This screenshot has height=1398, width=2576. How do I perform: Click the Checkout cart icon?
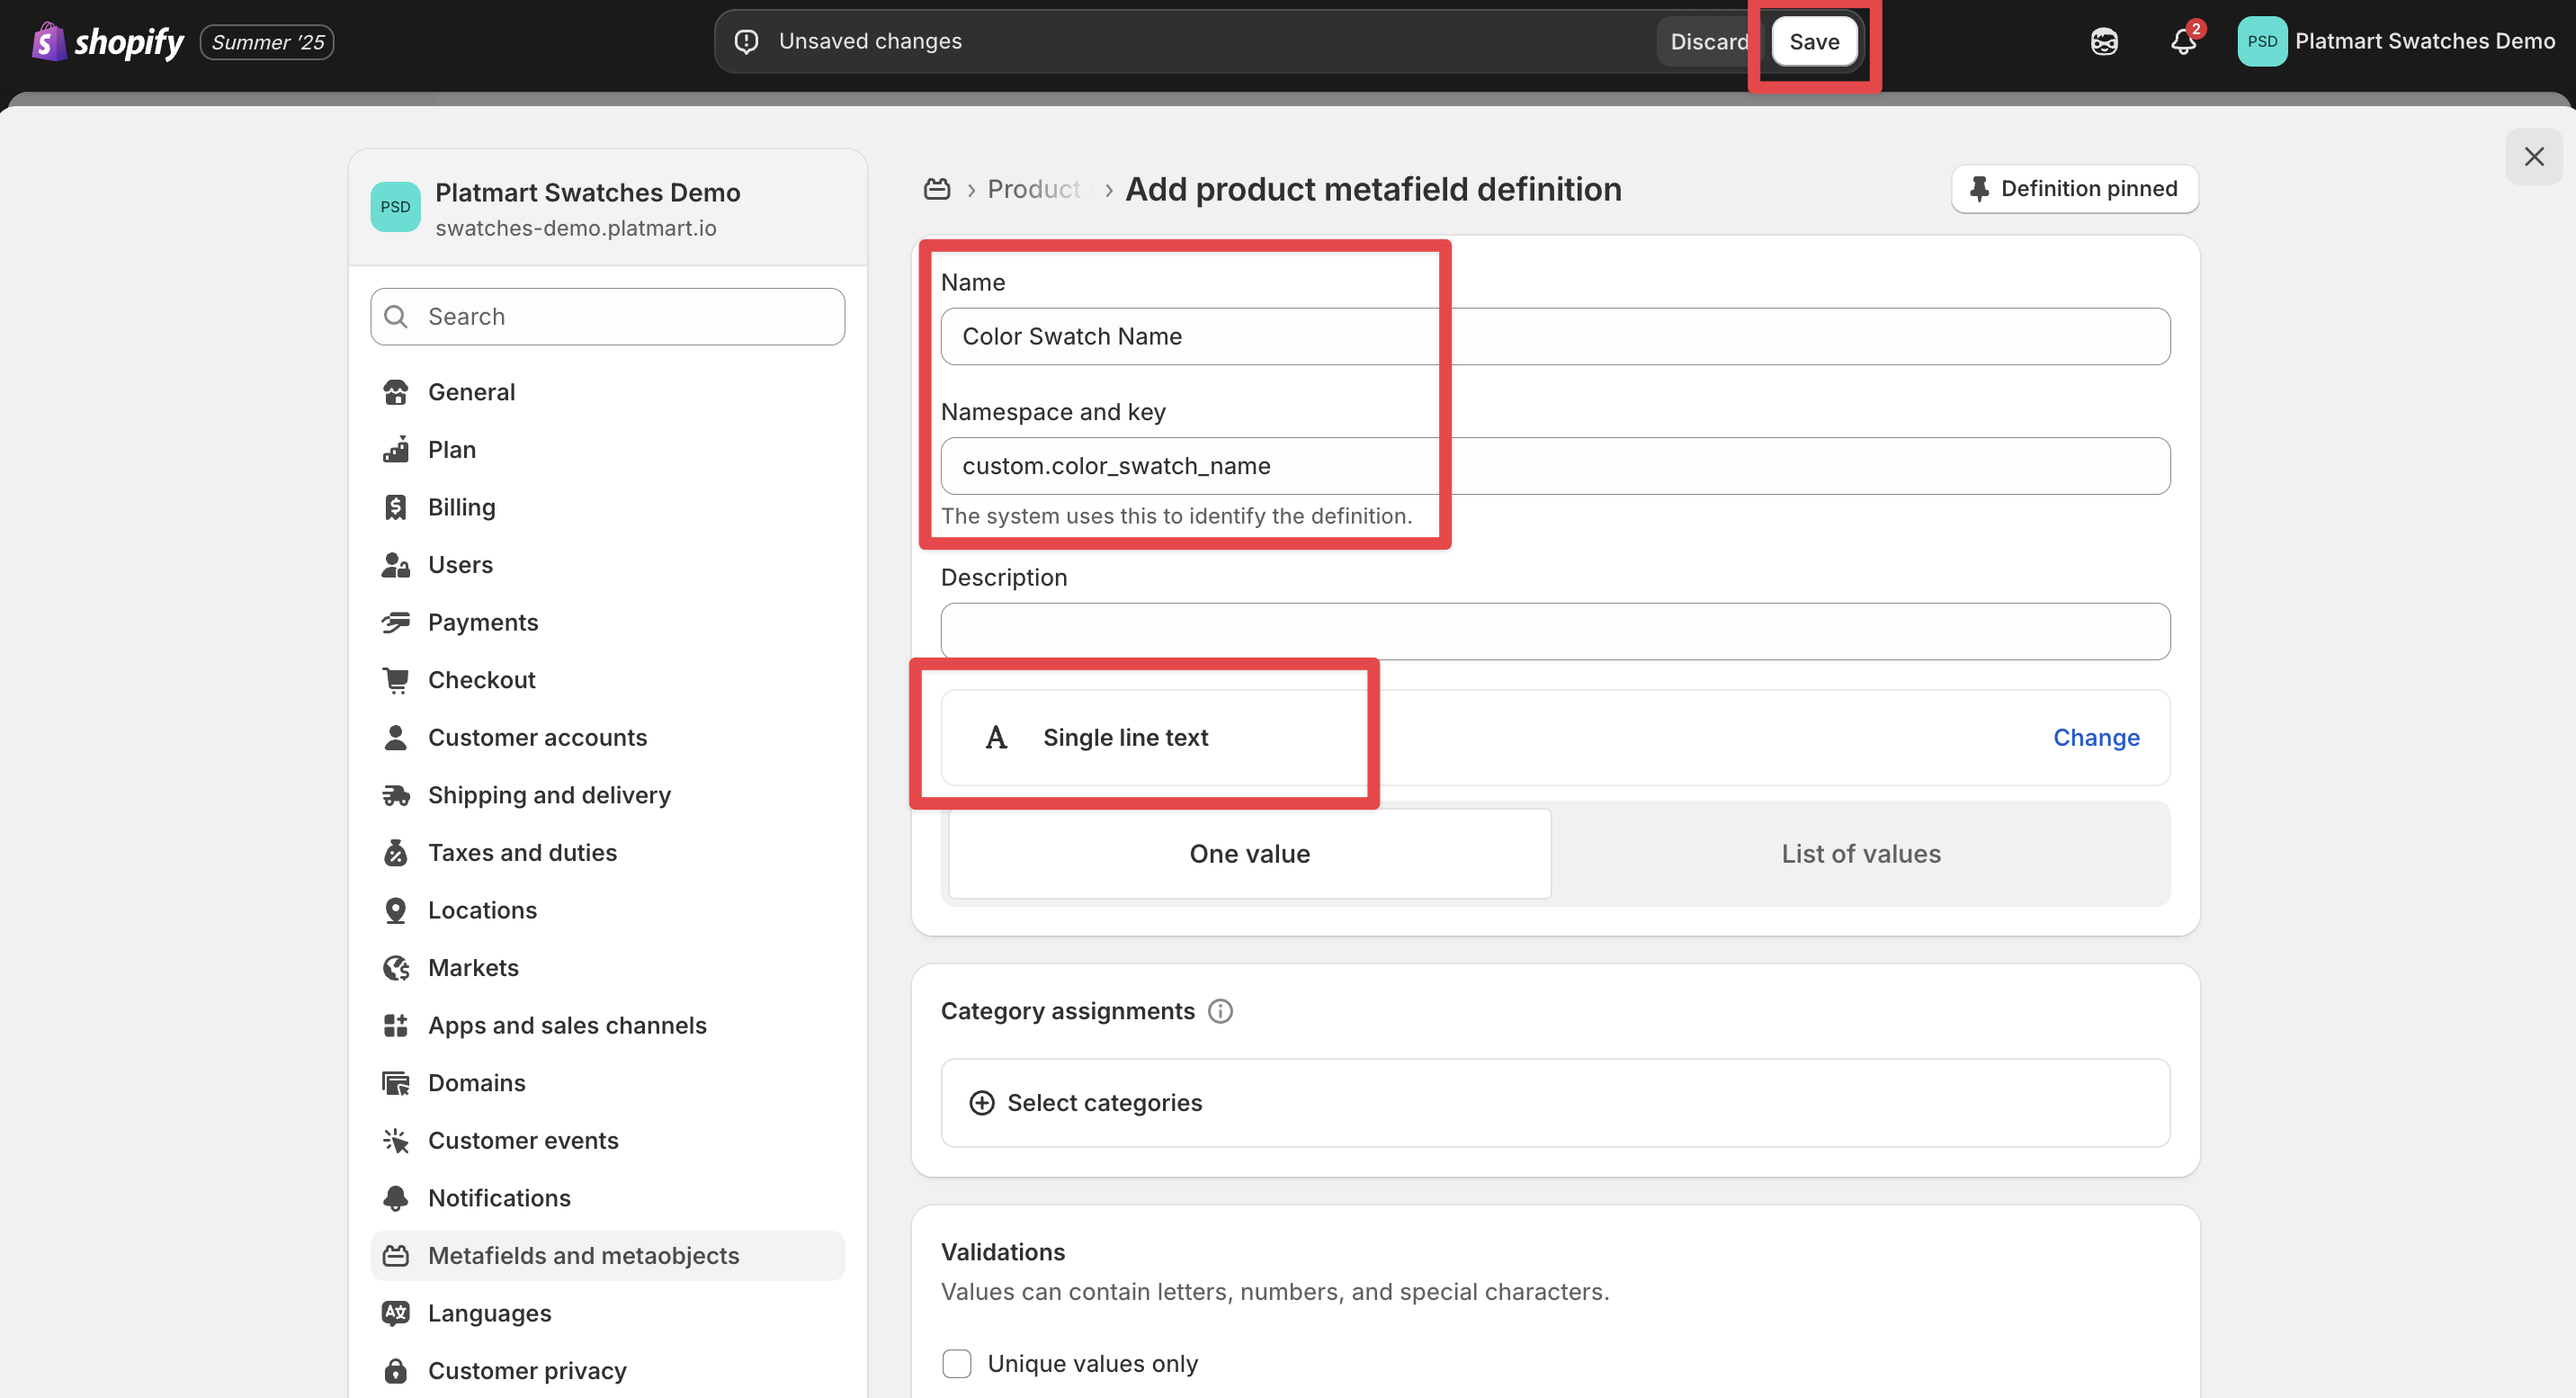396,680
